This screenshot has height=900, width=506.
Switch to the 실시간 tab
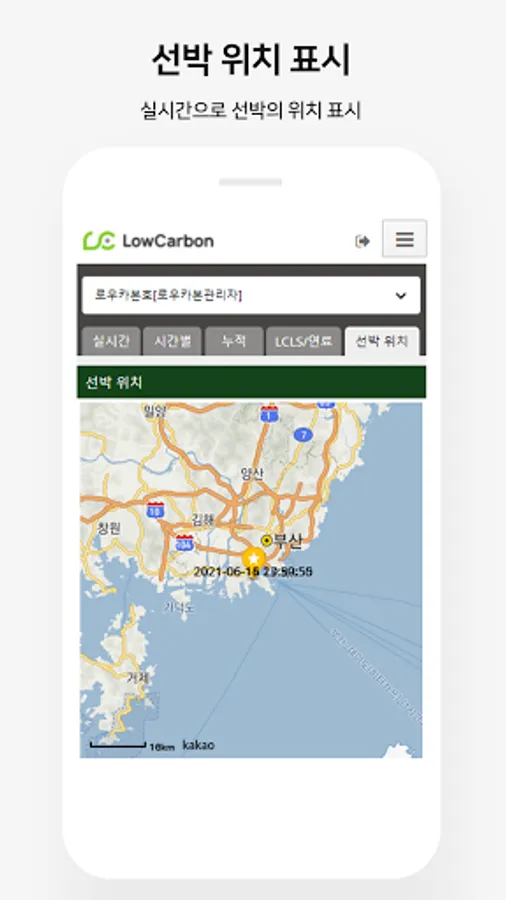pos(111,342)
